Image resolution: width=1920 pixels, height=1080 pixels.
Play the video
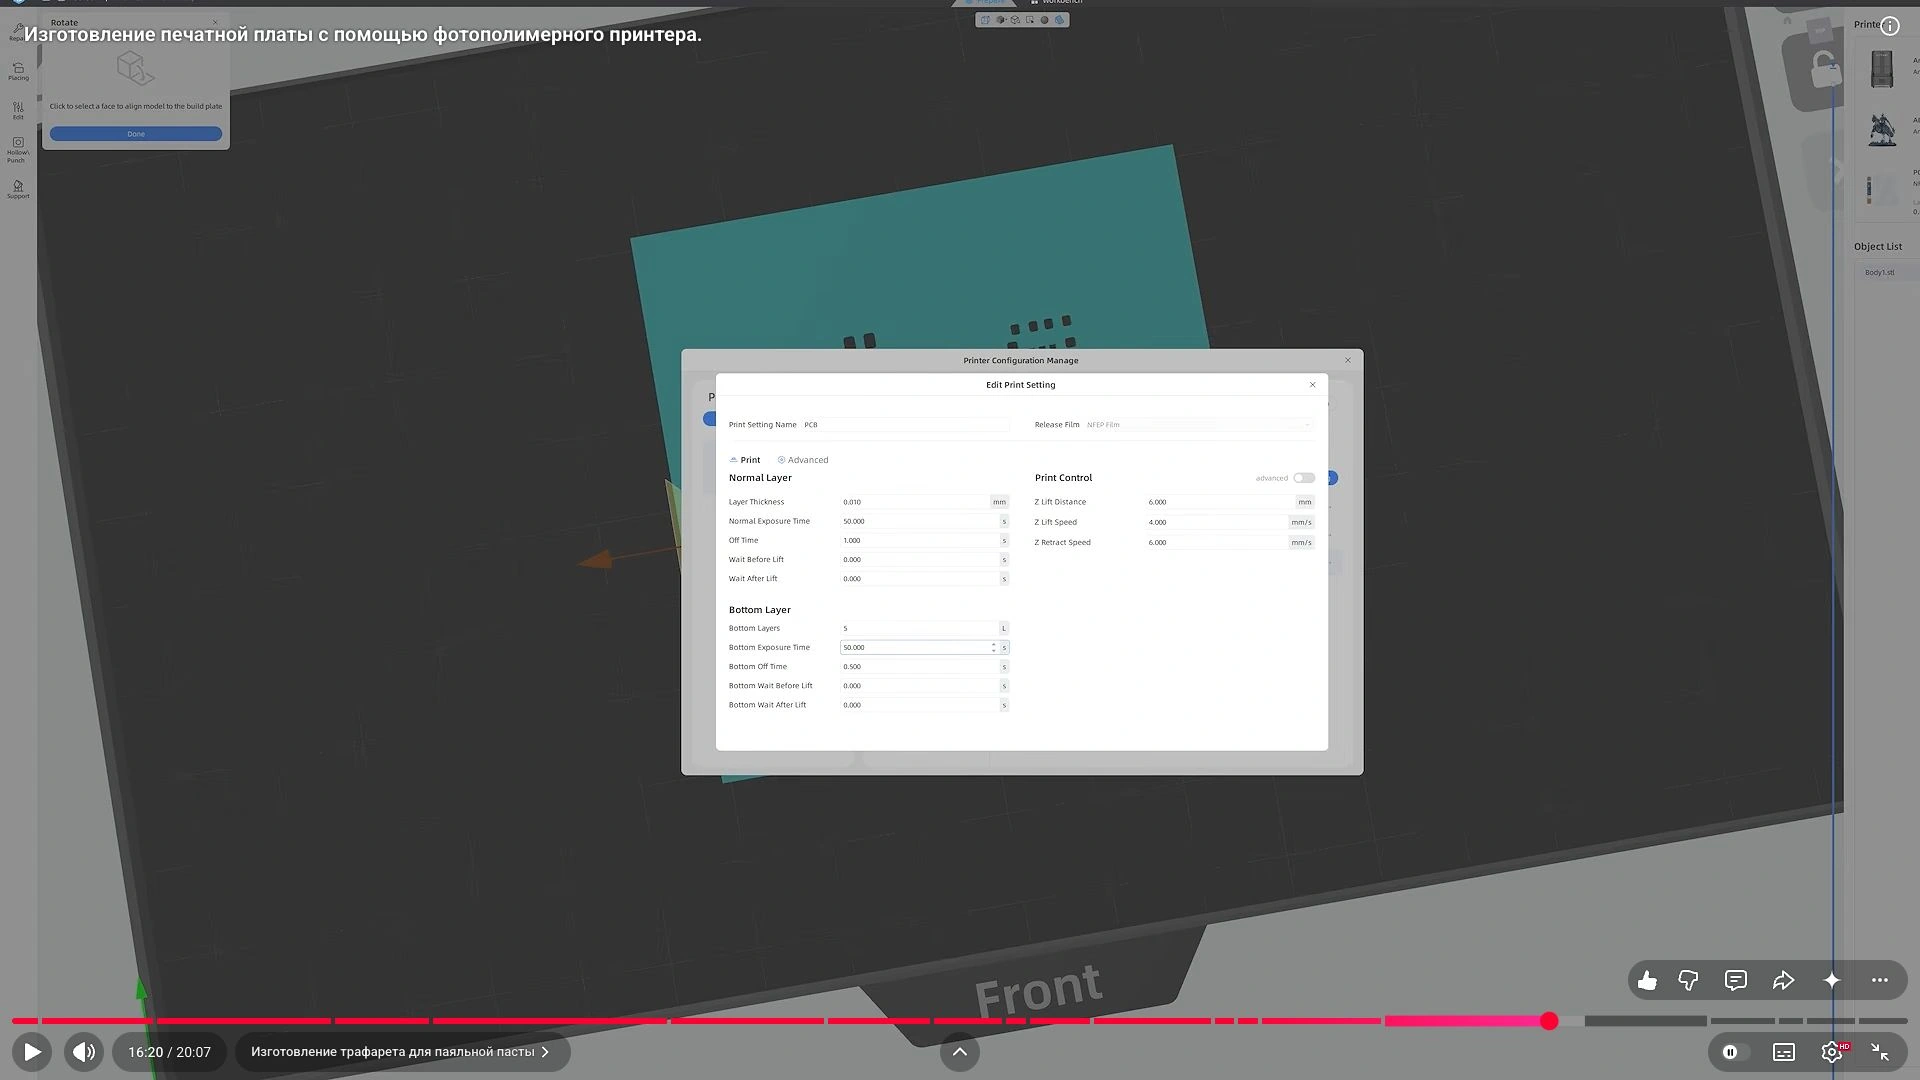coord(32,1052)
